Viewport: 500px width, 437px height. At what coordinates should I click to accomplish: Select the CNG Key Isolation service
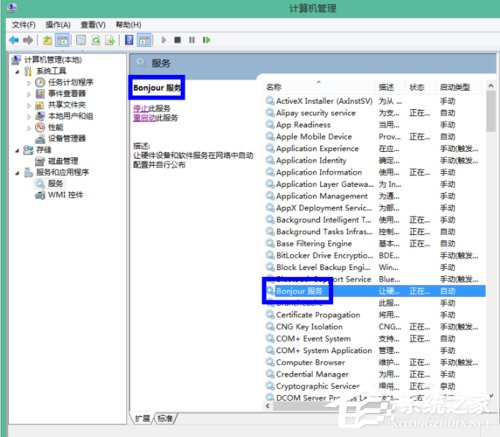pyautogui.click(x=309, y=327)
